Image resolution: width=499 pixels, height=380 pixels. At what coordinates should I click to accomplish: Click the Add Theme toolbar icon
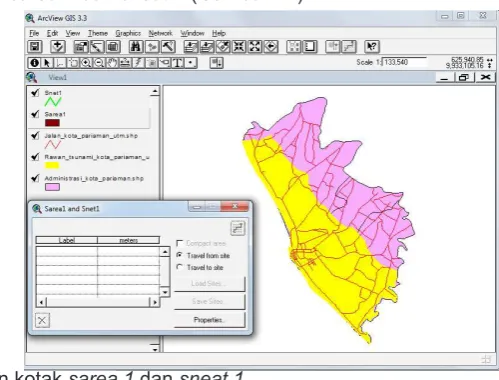[58, 47]
